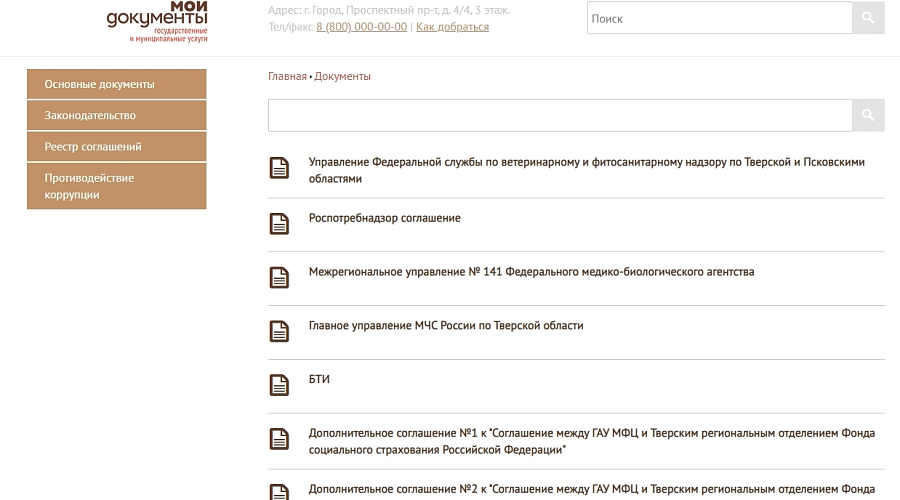Focus the header Поиск input field
This screenshot has height=500, width=900.
point(719,18)
